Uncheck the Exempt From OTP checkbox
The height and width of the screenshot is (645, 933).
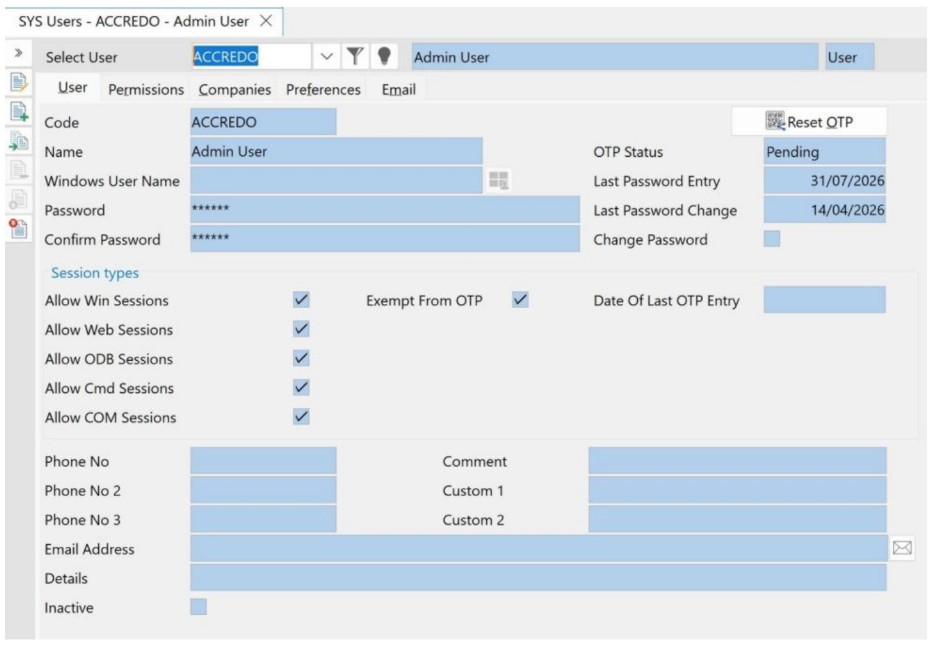tap(520, 299)
